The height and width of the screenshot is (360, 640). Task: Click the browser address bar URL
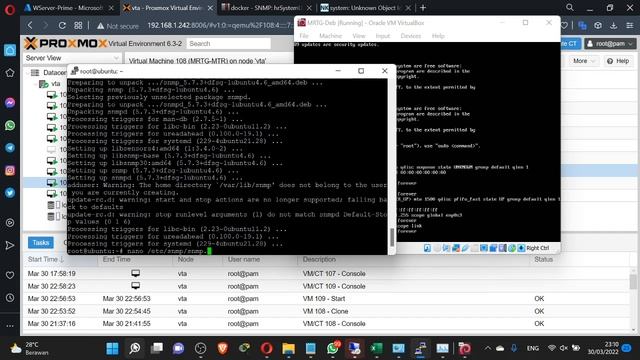tap(220, 25)
